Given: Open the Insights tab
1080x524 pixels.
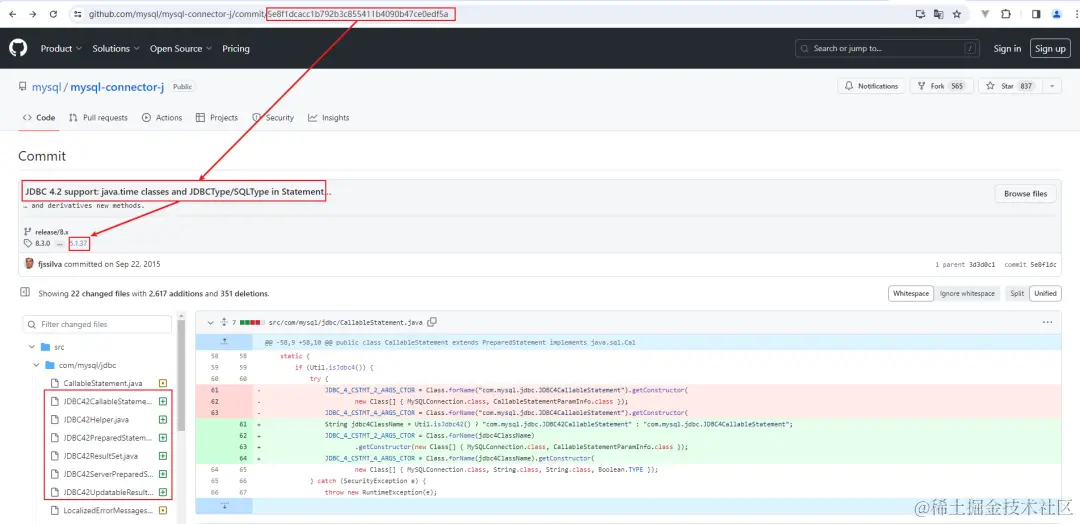Looking at the screenshot, I should (329, 118).
